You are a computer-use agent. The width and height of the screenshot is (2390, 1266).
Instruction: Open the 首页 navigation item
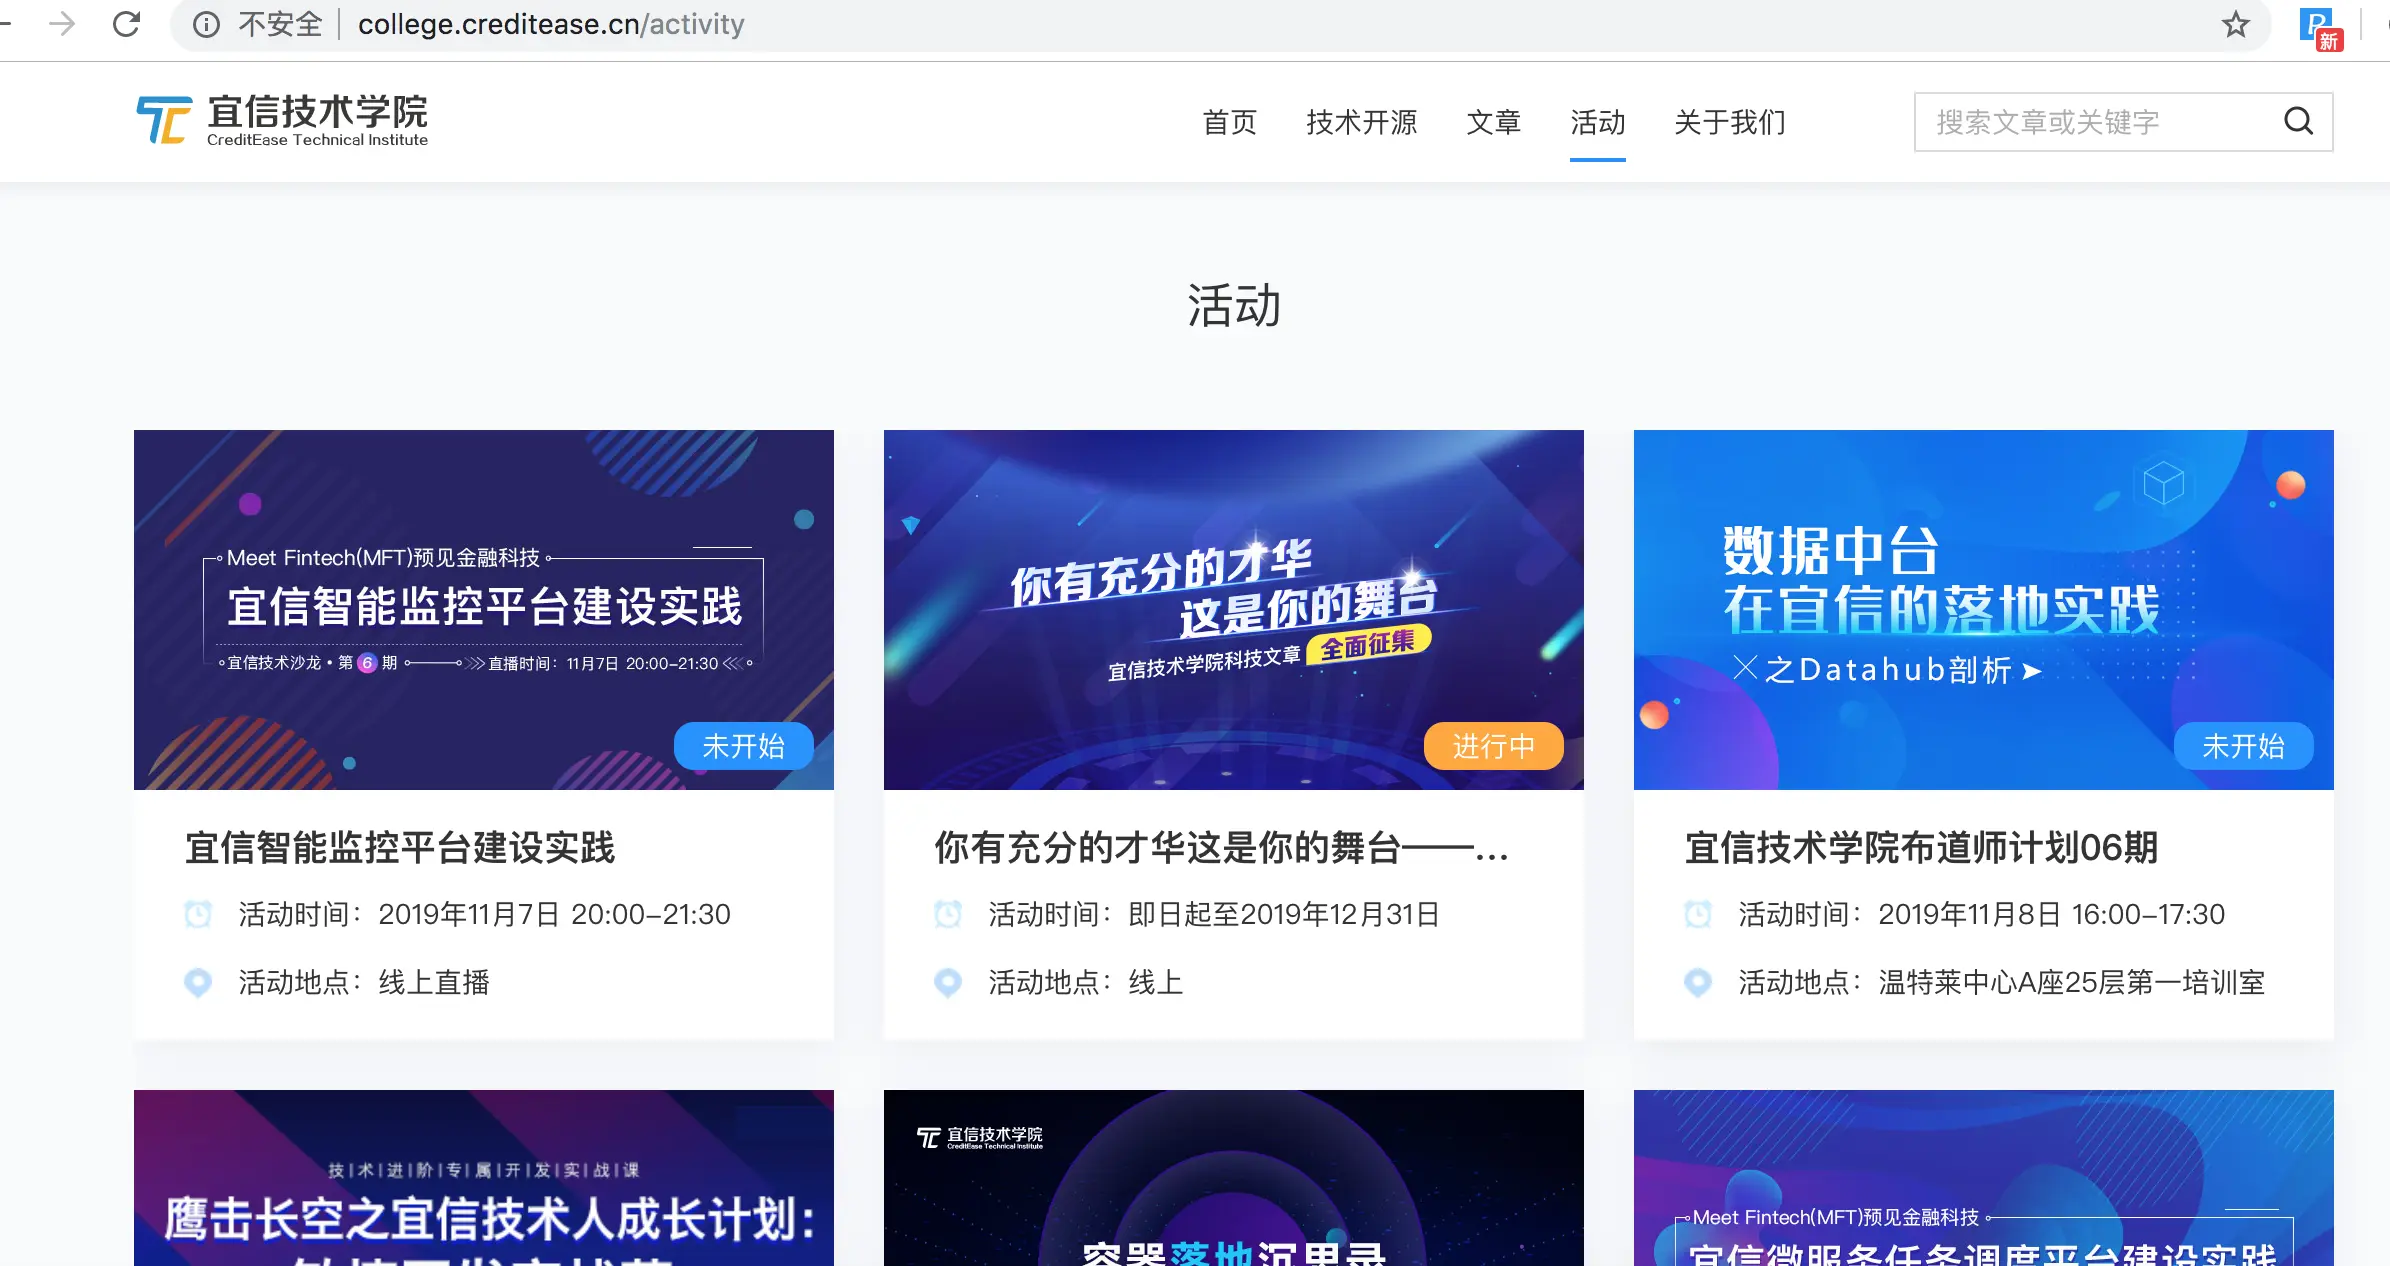(x=1229, y=122)
